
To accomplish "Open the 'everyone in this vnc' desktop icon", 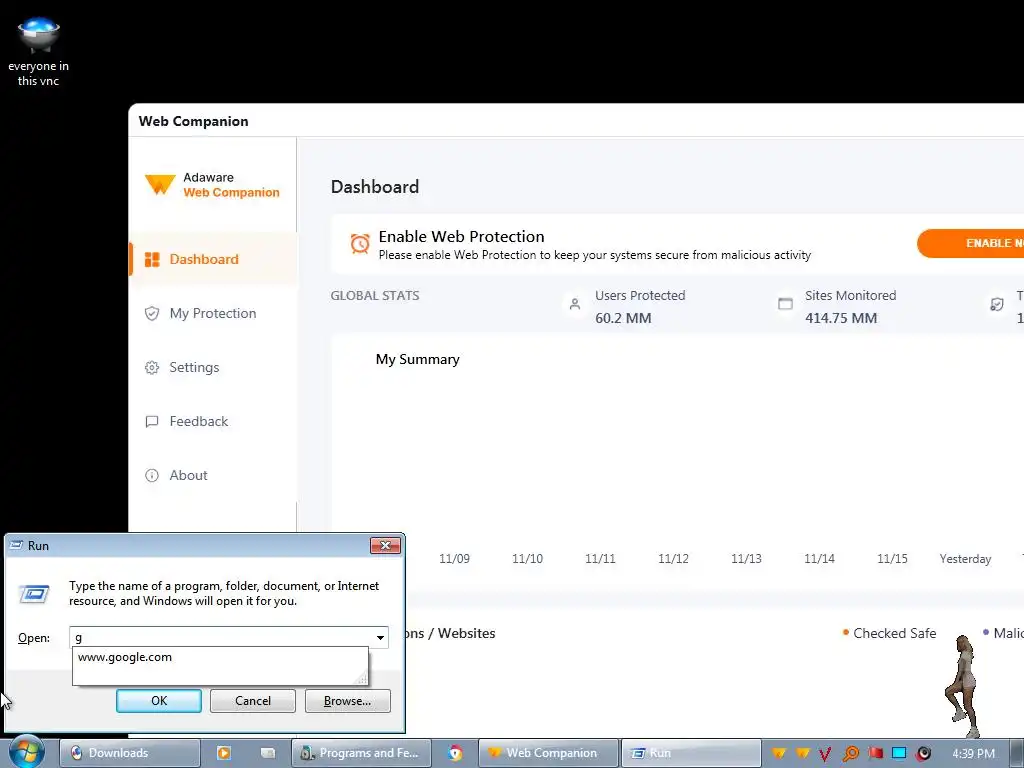I will point(39,52).
